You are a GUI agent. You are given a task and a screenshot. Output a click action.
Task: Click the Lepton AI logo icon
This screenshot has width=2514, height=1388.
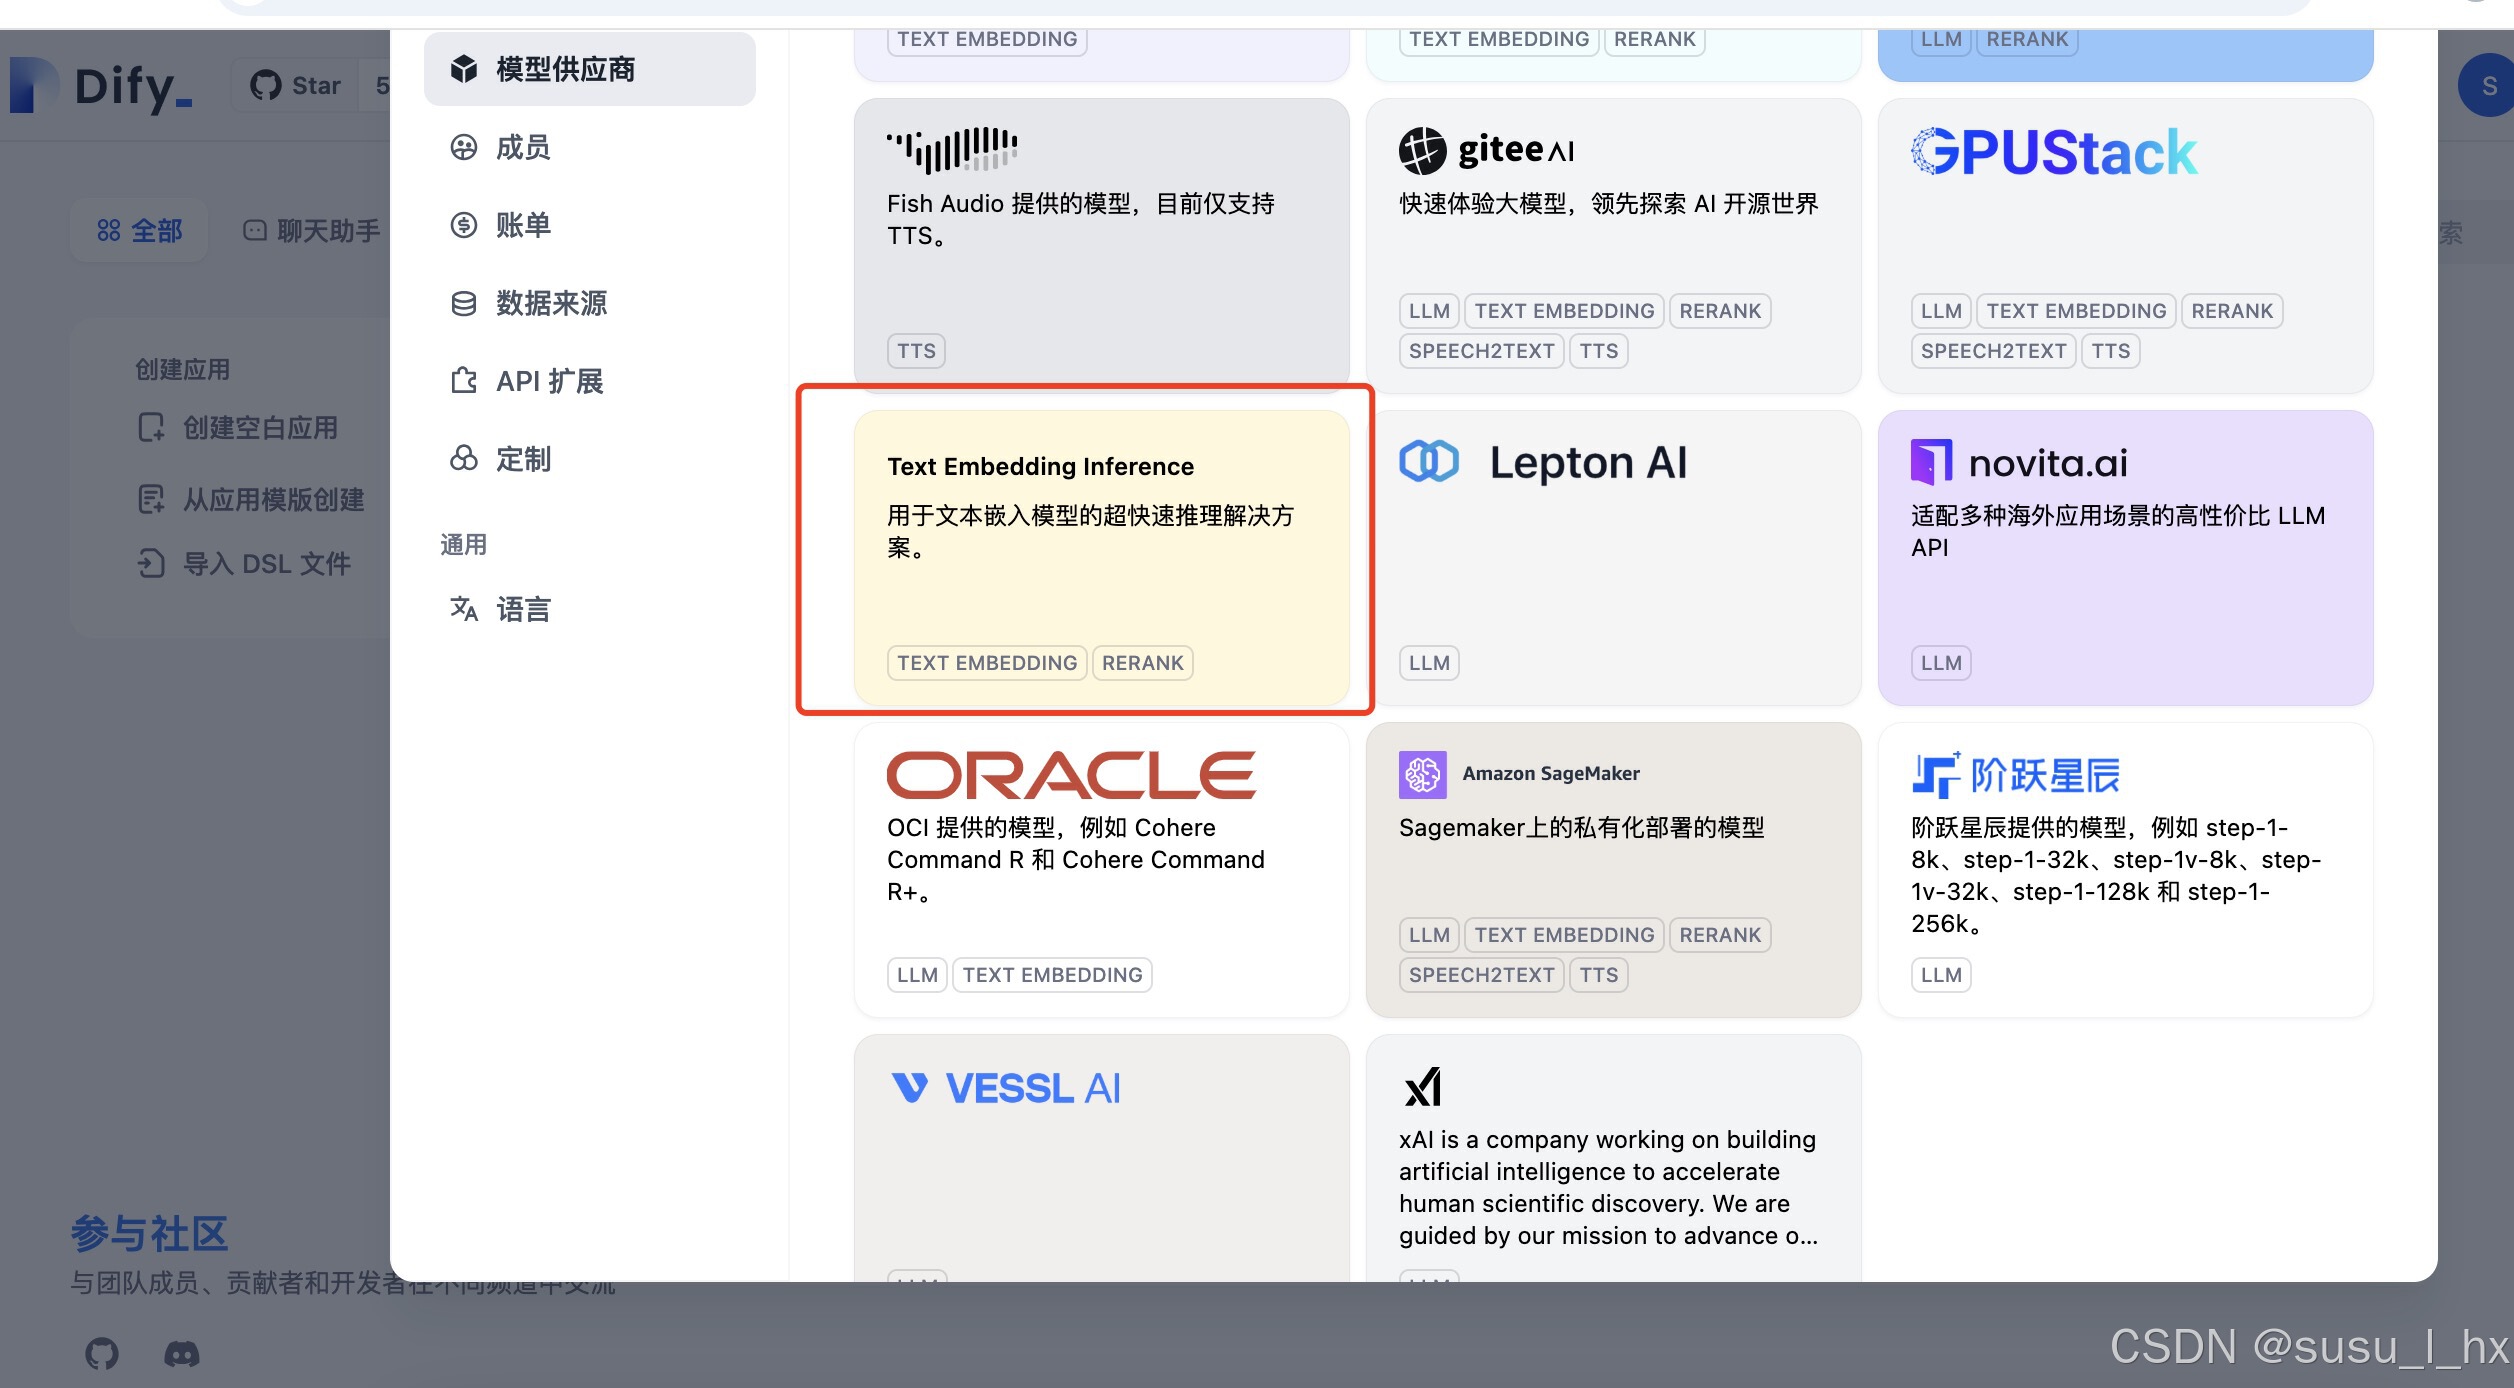[x=1428, y=462]
